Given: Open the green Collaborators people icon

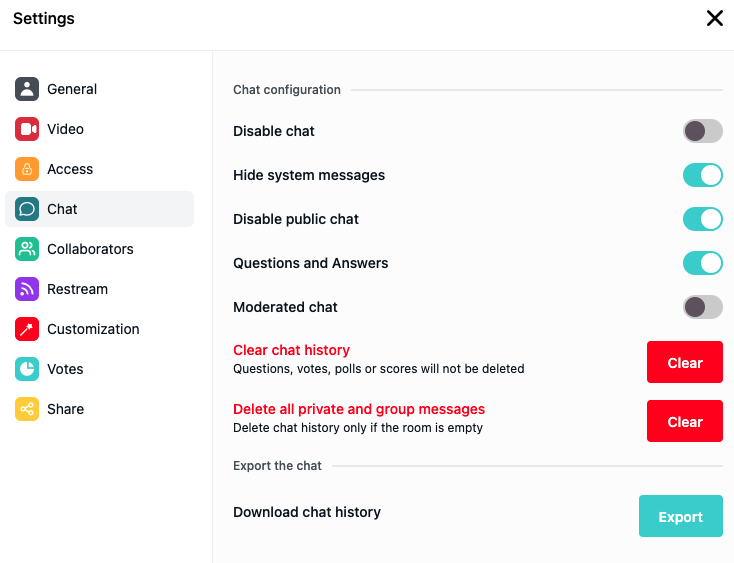Looking at the screenshot, I should [x=27, y=249].
